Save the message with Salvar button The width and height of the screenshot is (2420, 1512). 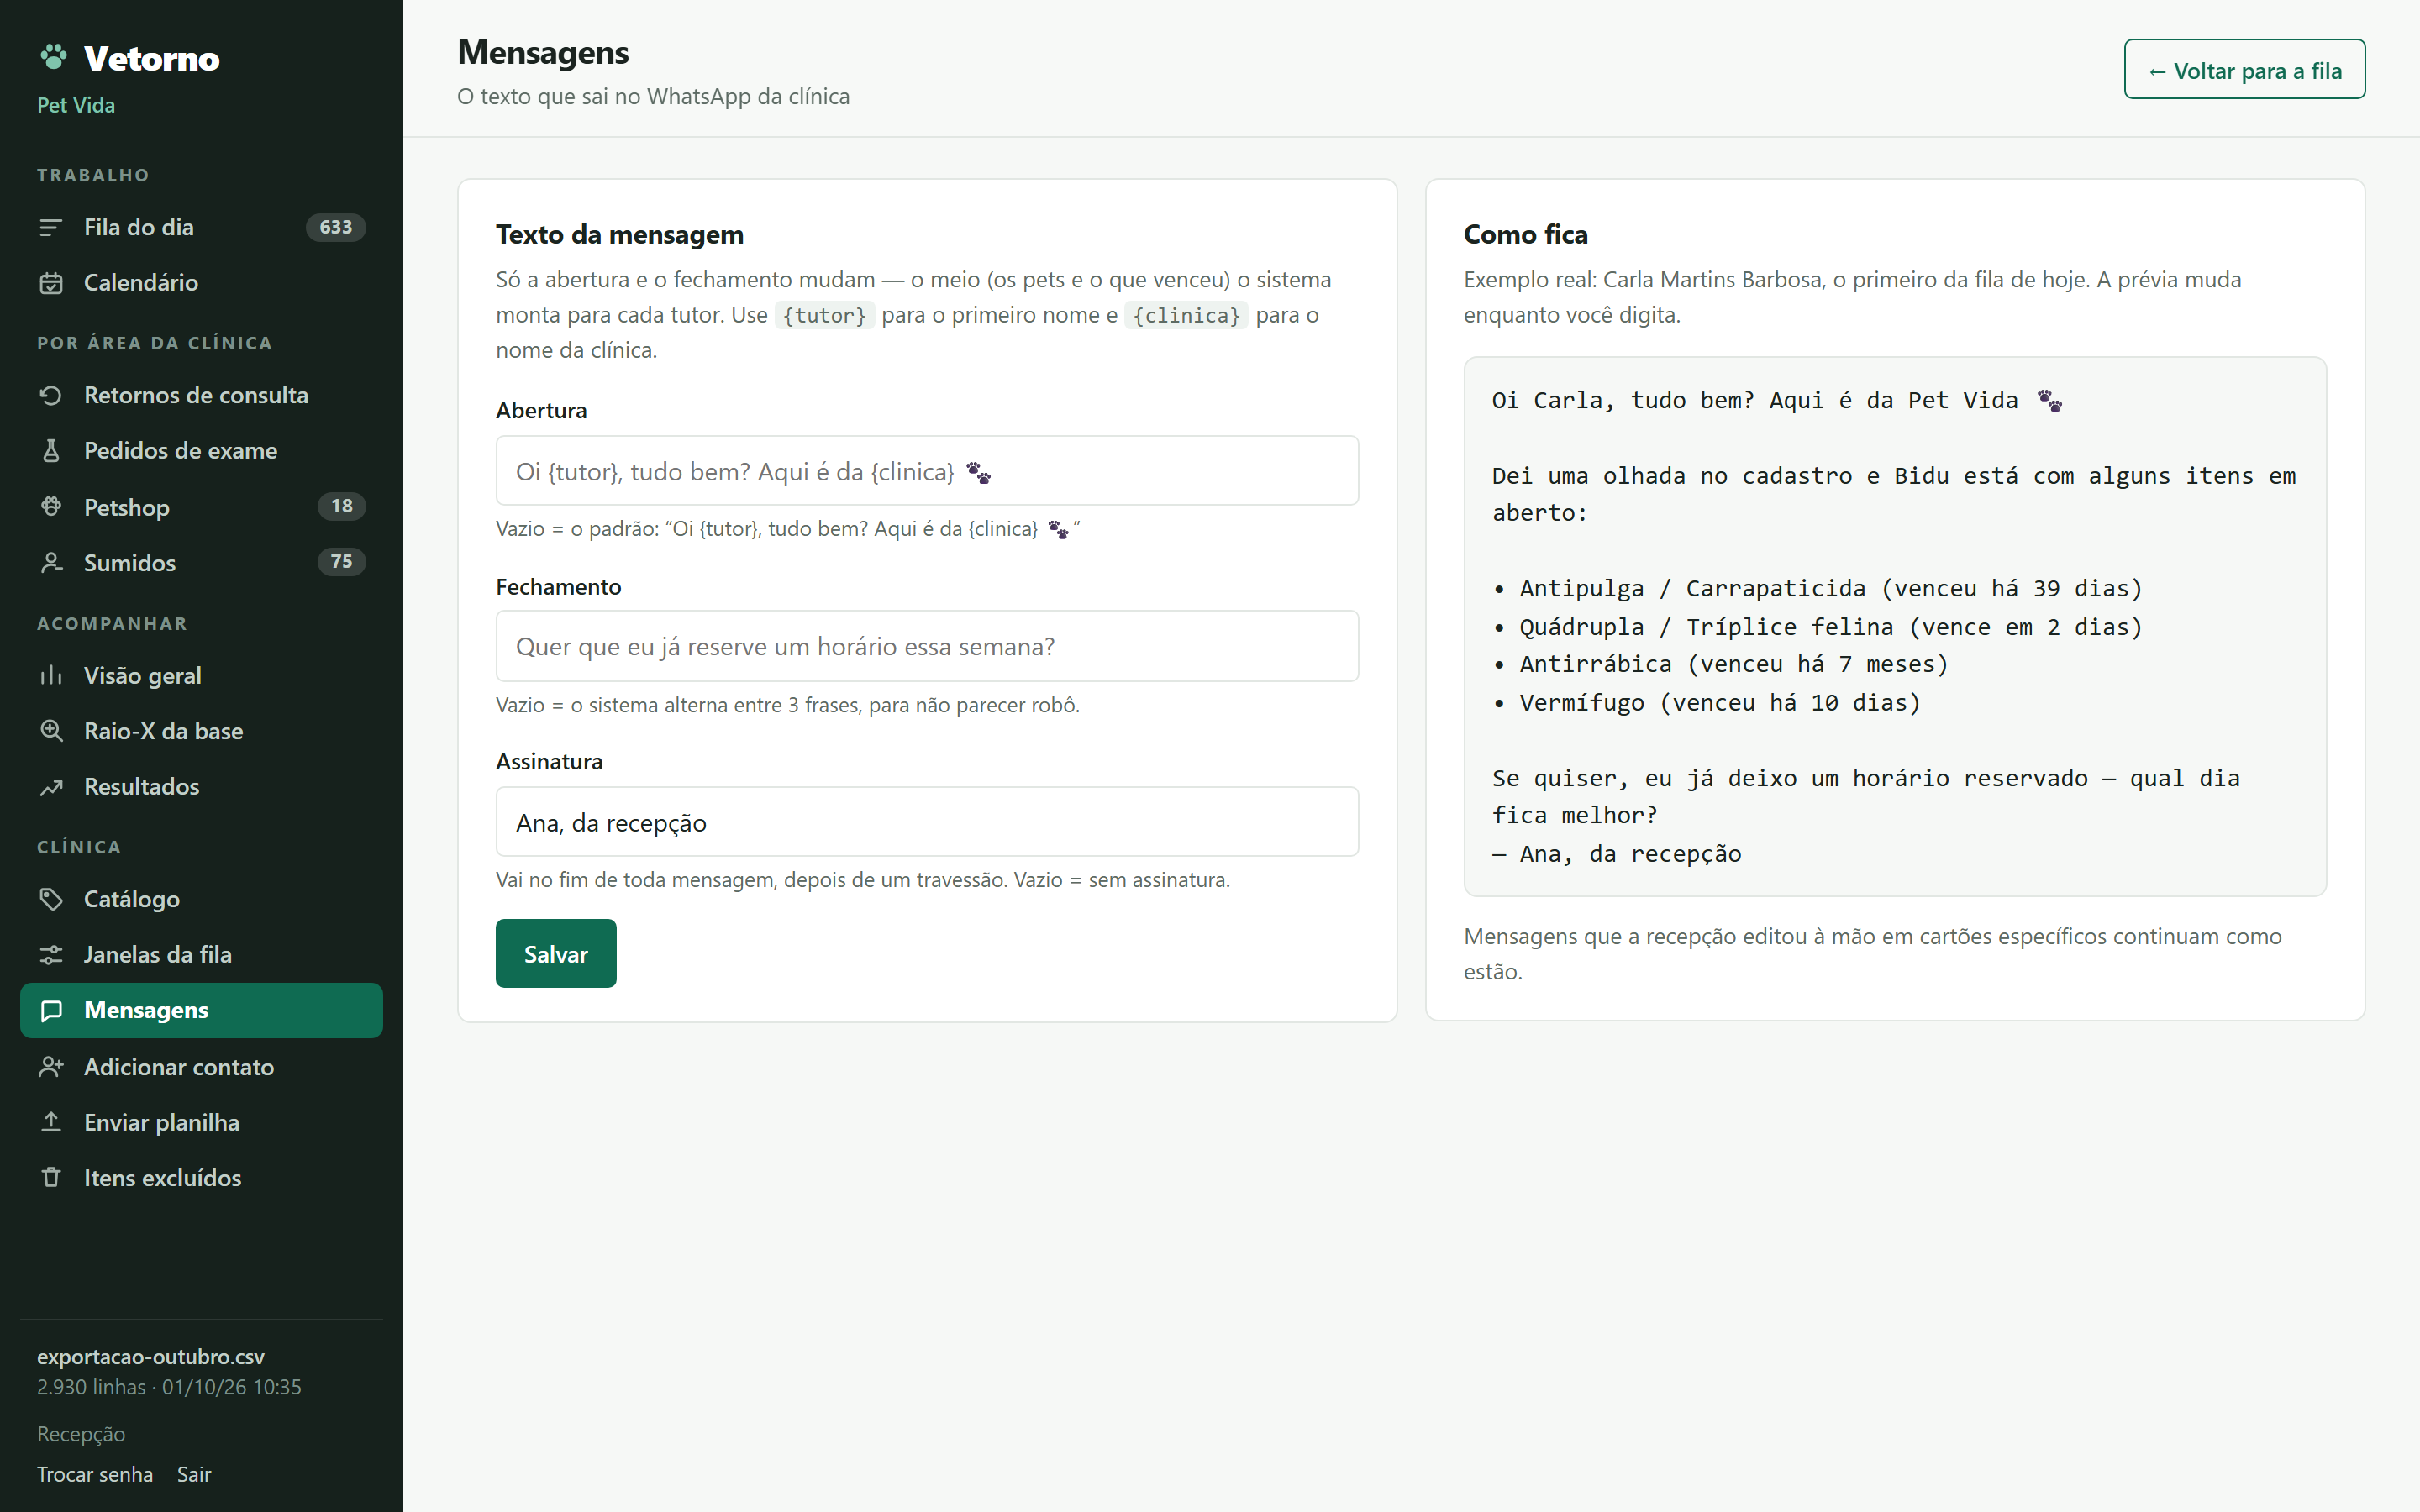[556, 954]
